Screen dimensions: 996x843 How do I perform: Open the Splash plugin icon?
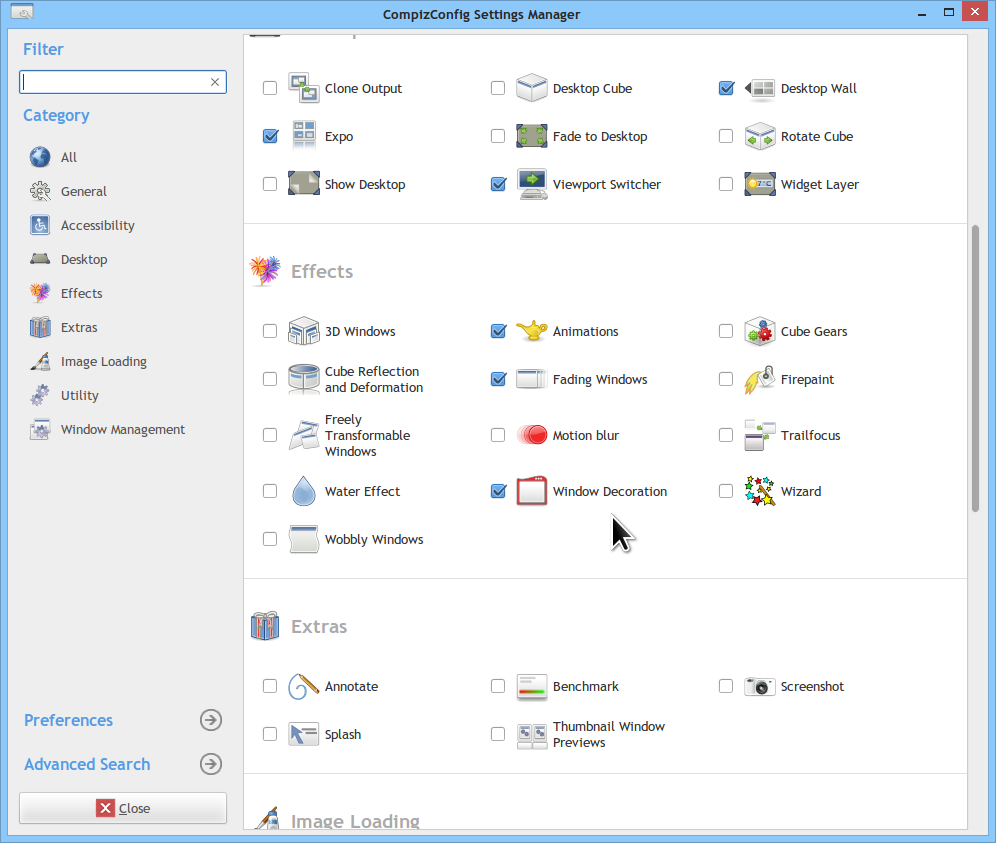pos(304,734)
